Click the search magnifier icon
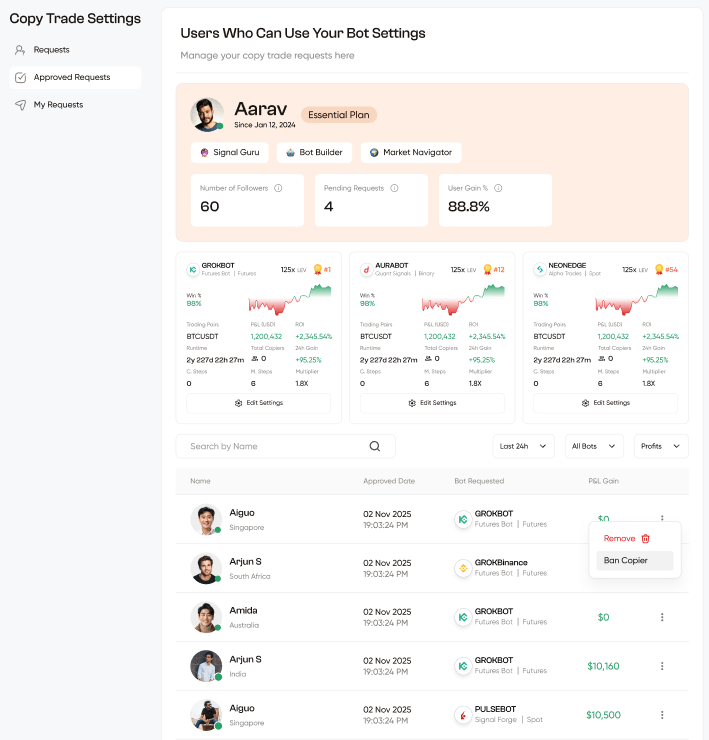Image resolution: width=709 pixels, height=740 pixels. coord(375,446)
